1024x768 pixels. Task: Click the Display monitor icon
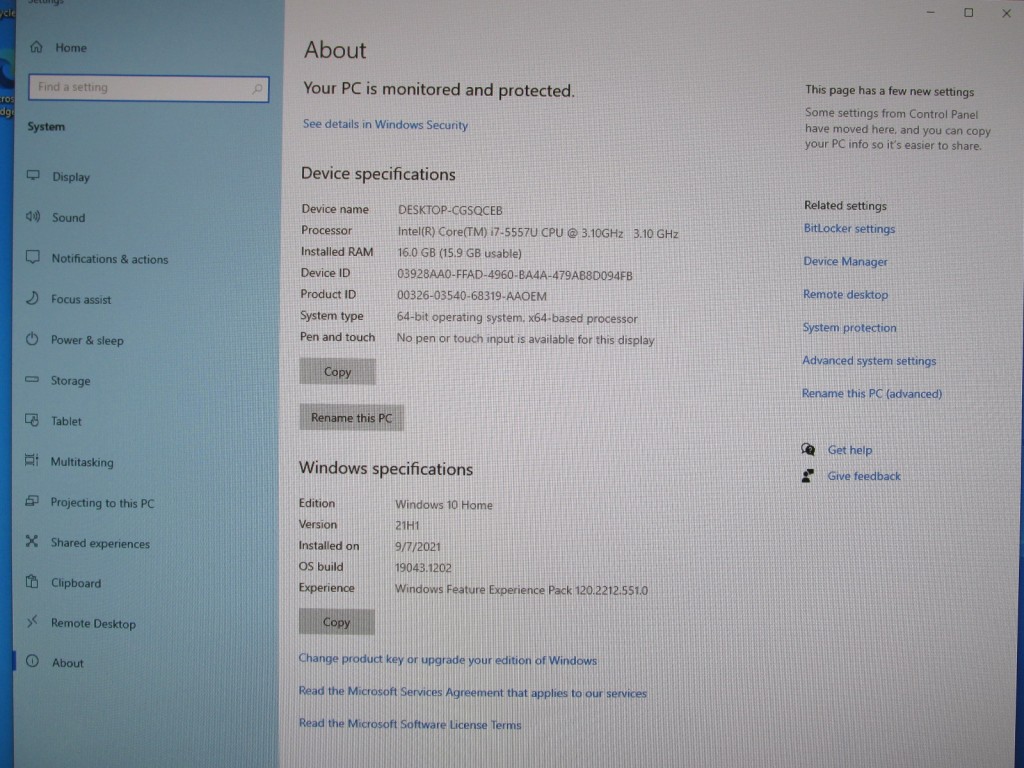click(x=33, y=176)
